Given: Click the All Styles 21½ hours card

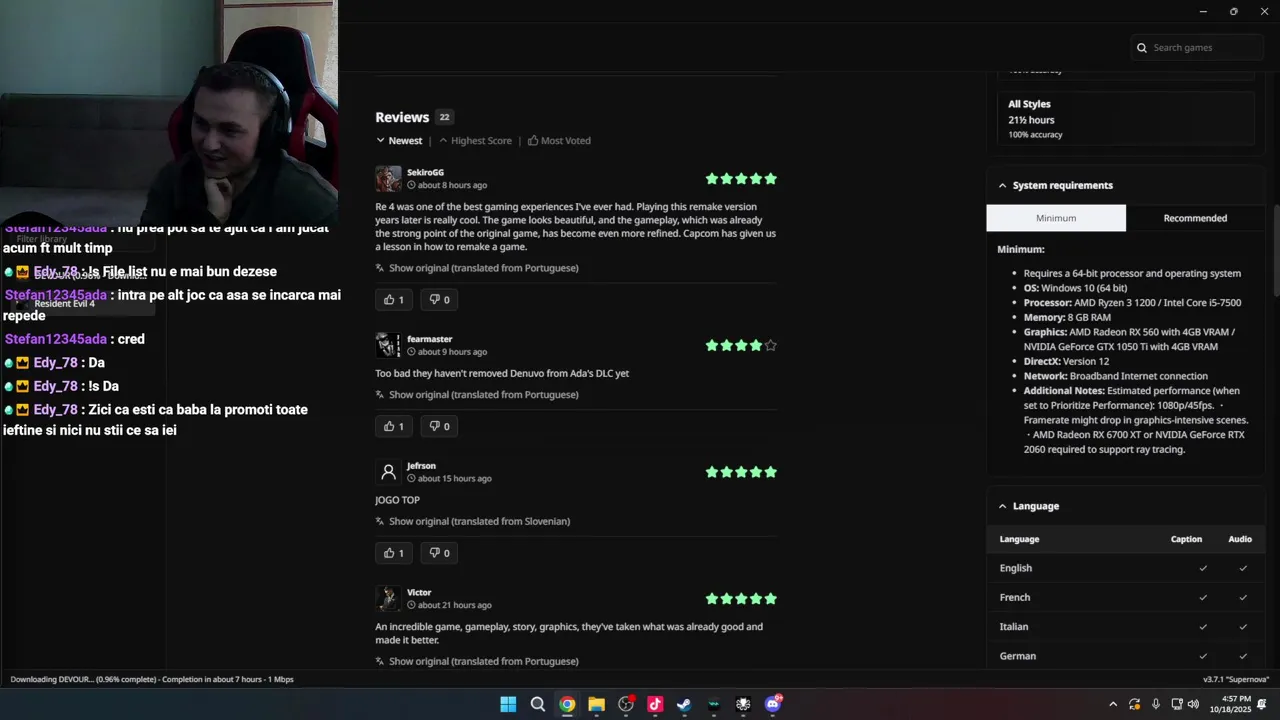Looking at the screenshot, I should [x=1126, y=119].
